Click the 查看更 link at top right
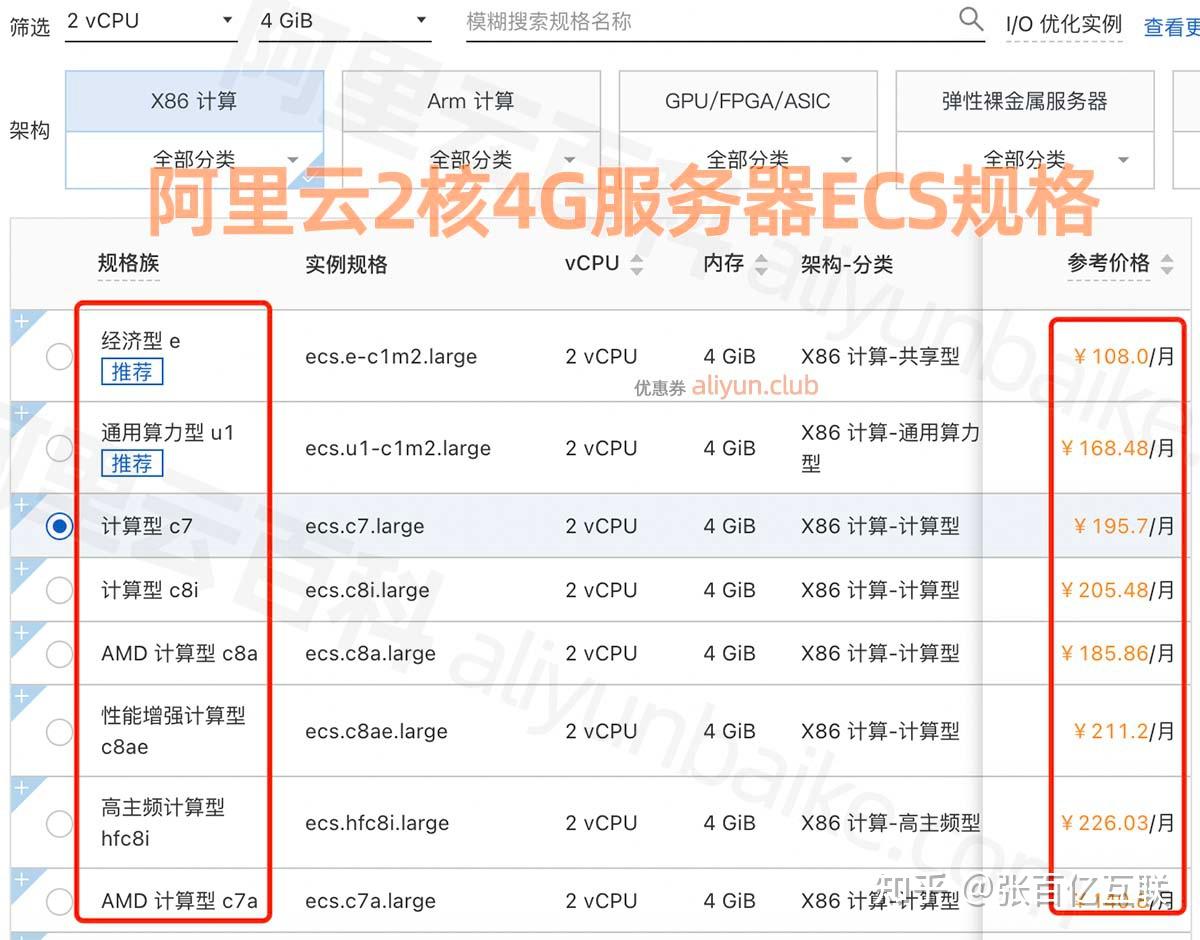This screenshot has width=1200, height=940. pyautogui.click(x=1175, y=26)
